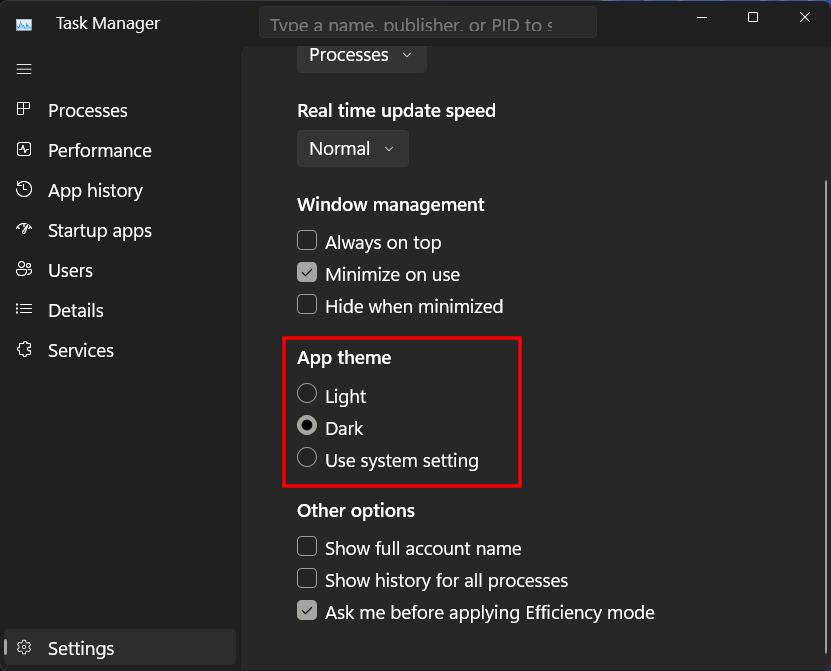
Task: Open the Services section icon
Action: (24, 350)
